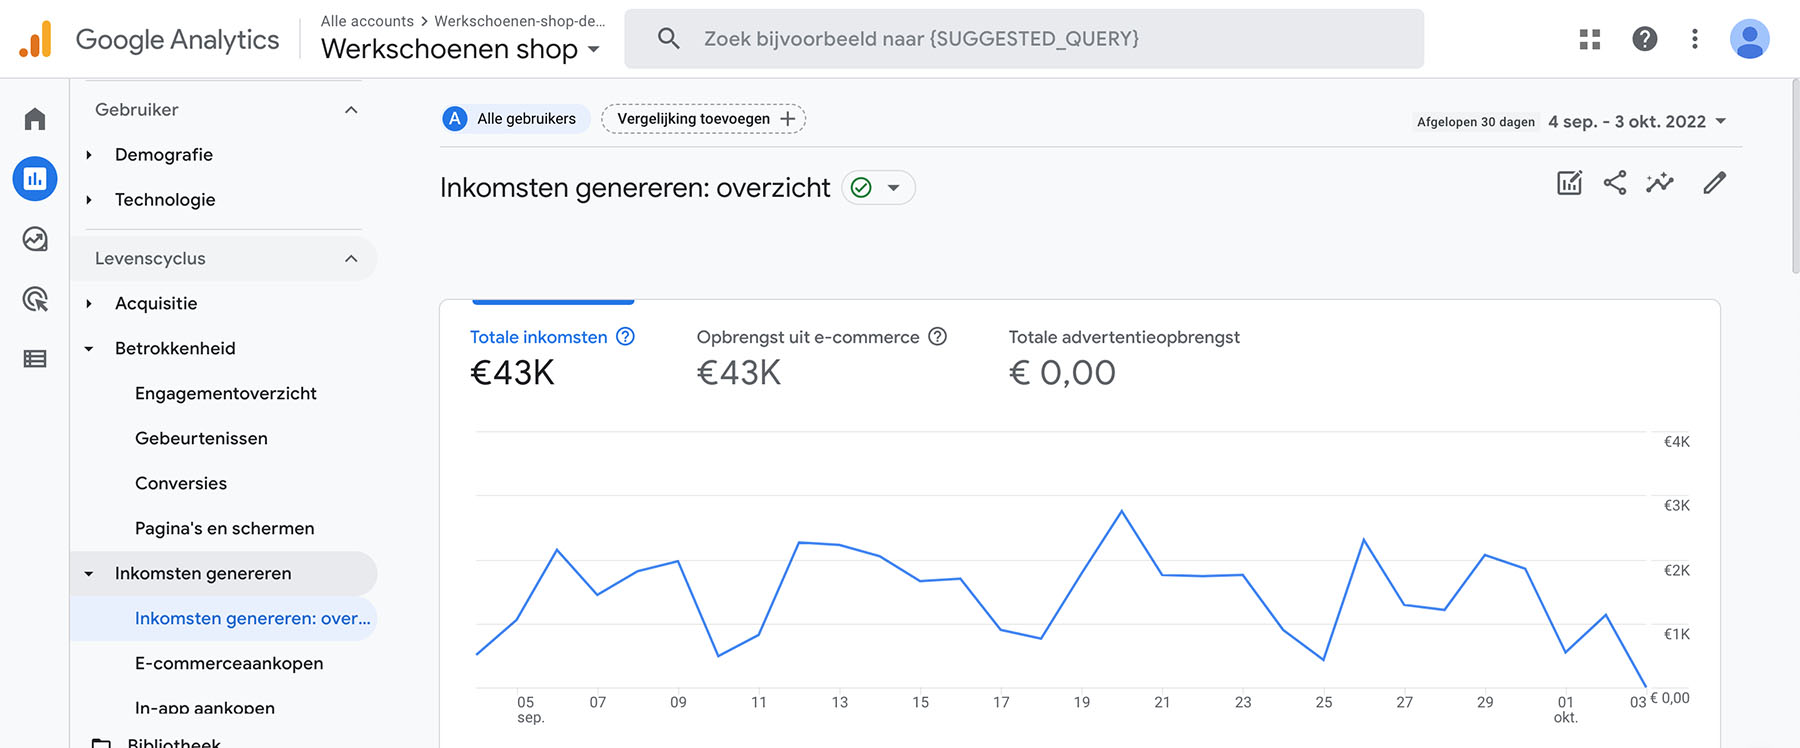Select the Totale advertentieopbrengst metric tab
Image resolution: width=1800 pixels, height=748 pixels.
click(1124, 356)
